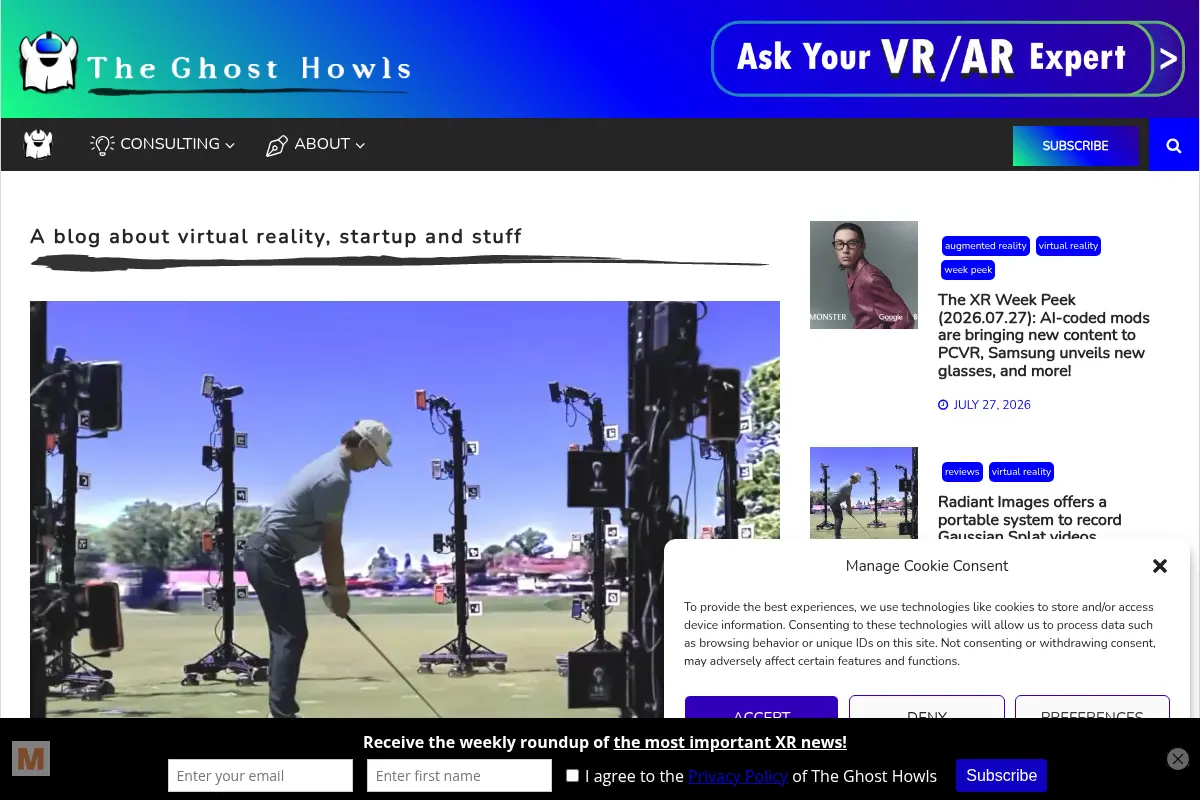Select the augmented reality tag

point(986,246)
